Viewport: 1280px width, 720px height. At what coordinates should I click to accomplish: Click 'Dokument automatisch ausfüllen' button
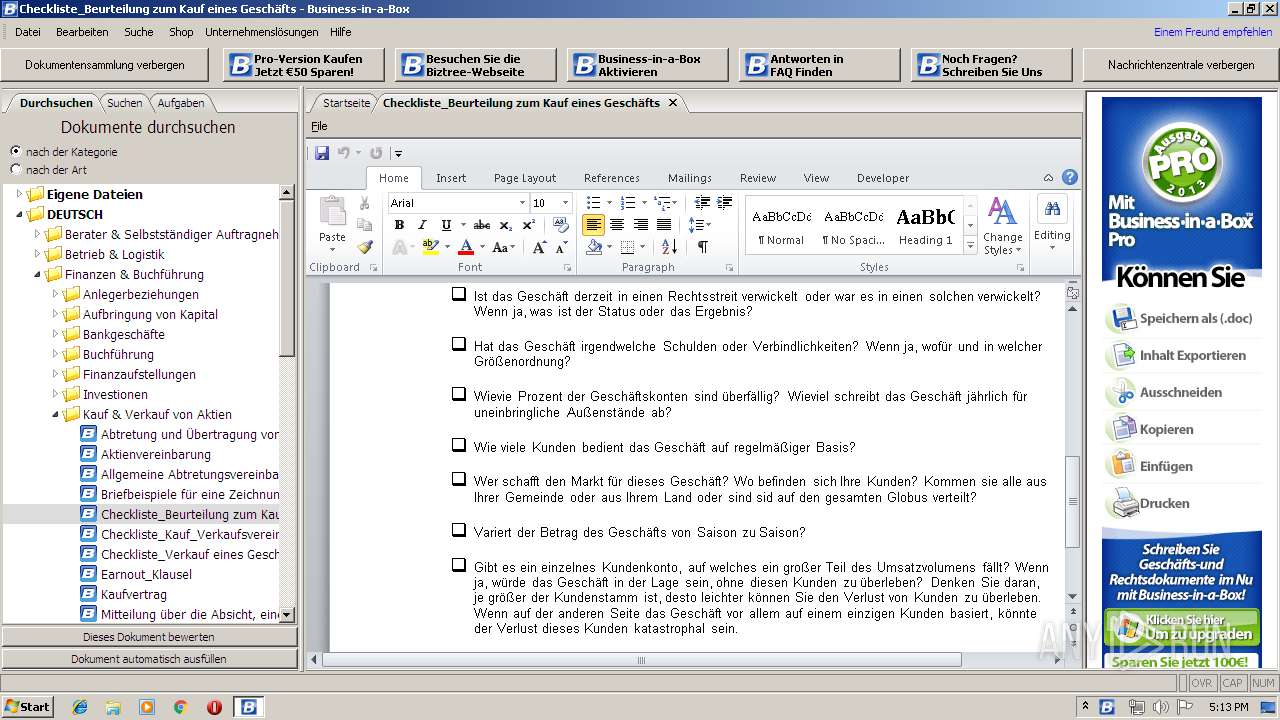(149, 659)
